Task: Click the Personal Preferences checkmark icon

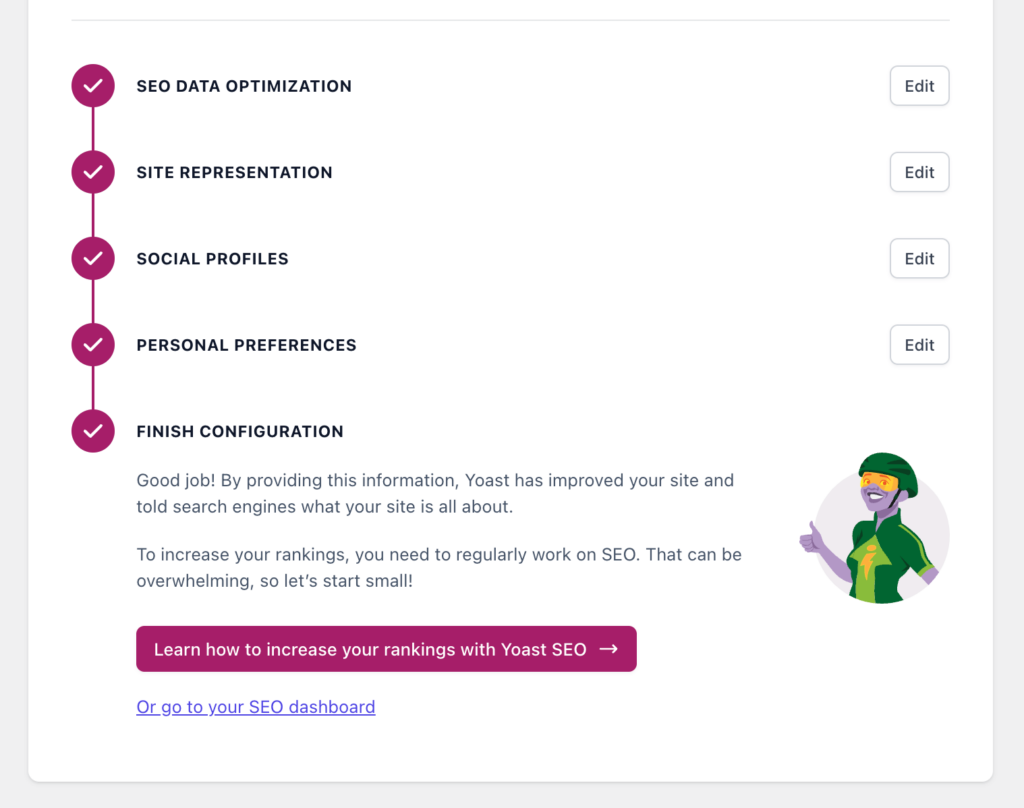Action: [x=92, y=344]
